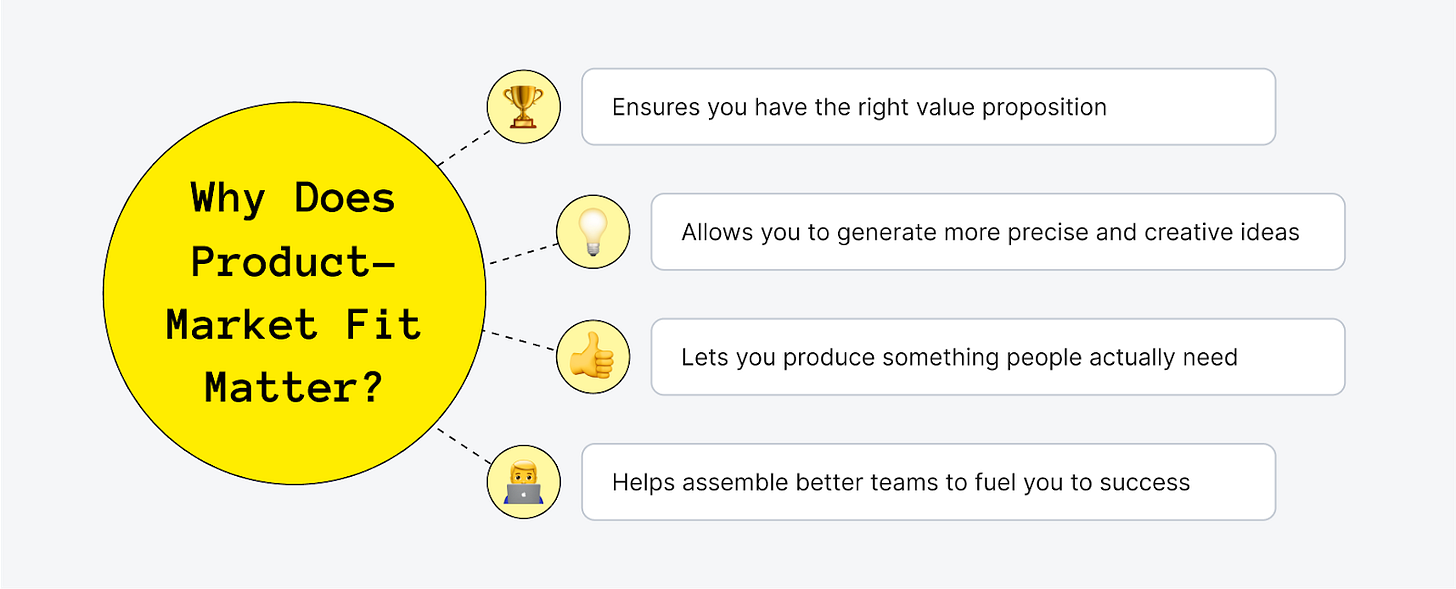Open the "Ensures you have the right value proposition" box
Image resolution: width=1456 pixels, height=589 pixels.
[x=928, y=107]
